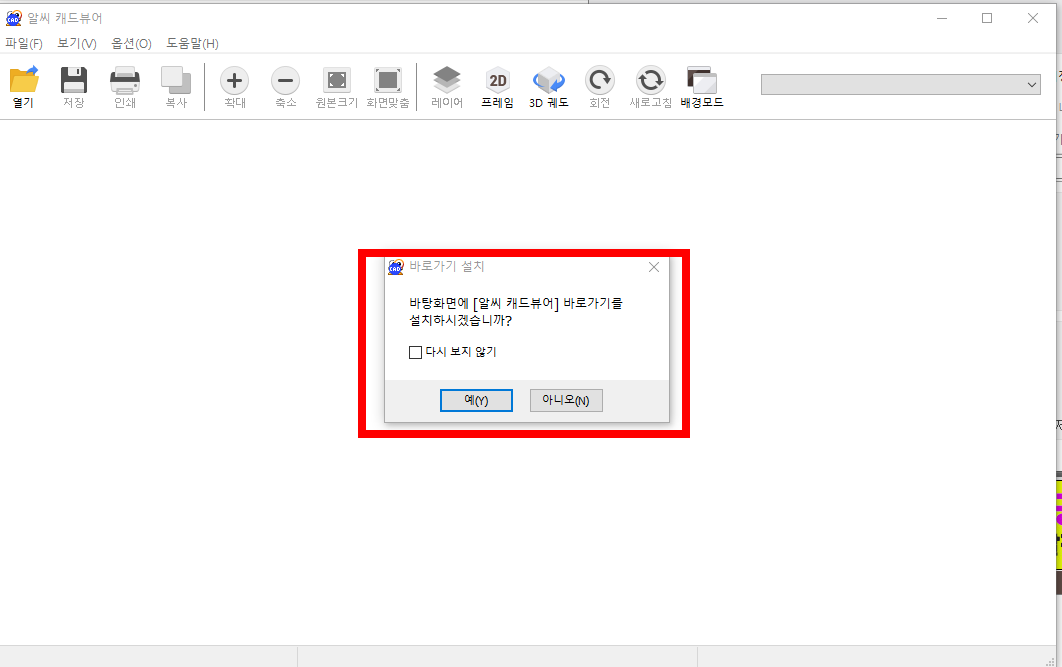Image resolution: width=1062 pixels, height=667 pixels.
Task: Show original size with 원본크기 icon
Action: 336,86
